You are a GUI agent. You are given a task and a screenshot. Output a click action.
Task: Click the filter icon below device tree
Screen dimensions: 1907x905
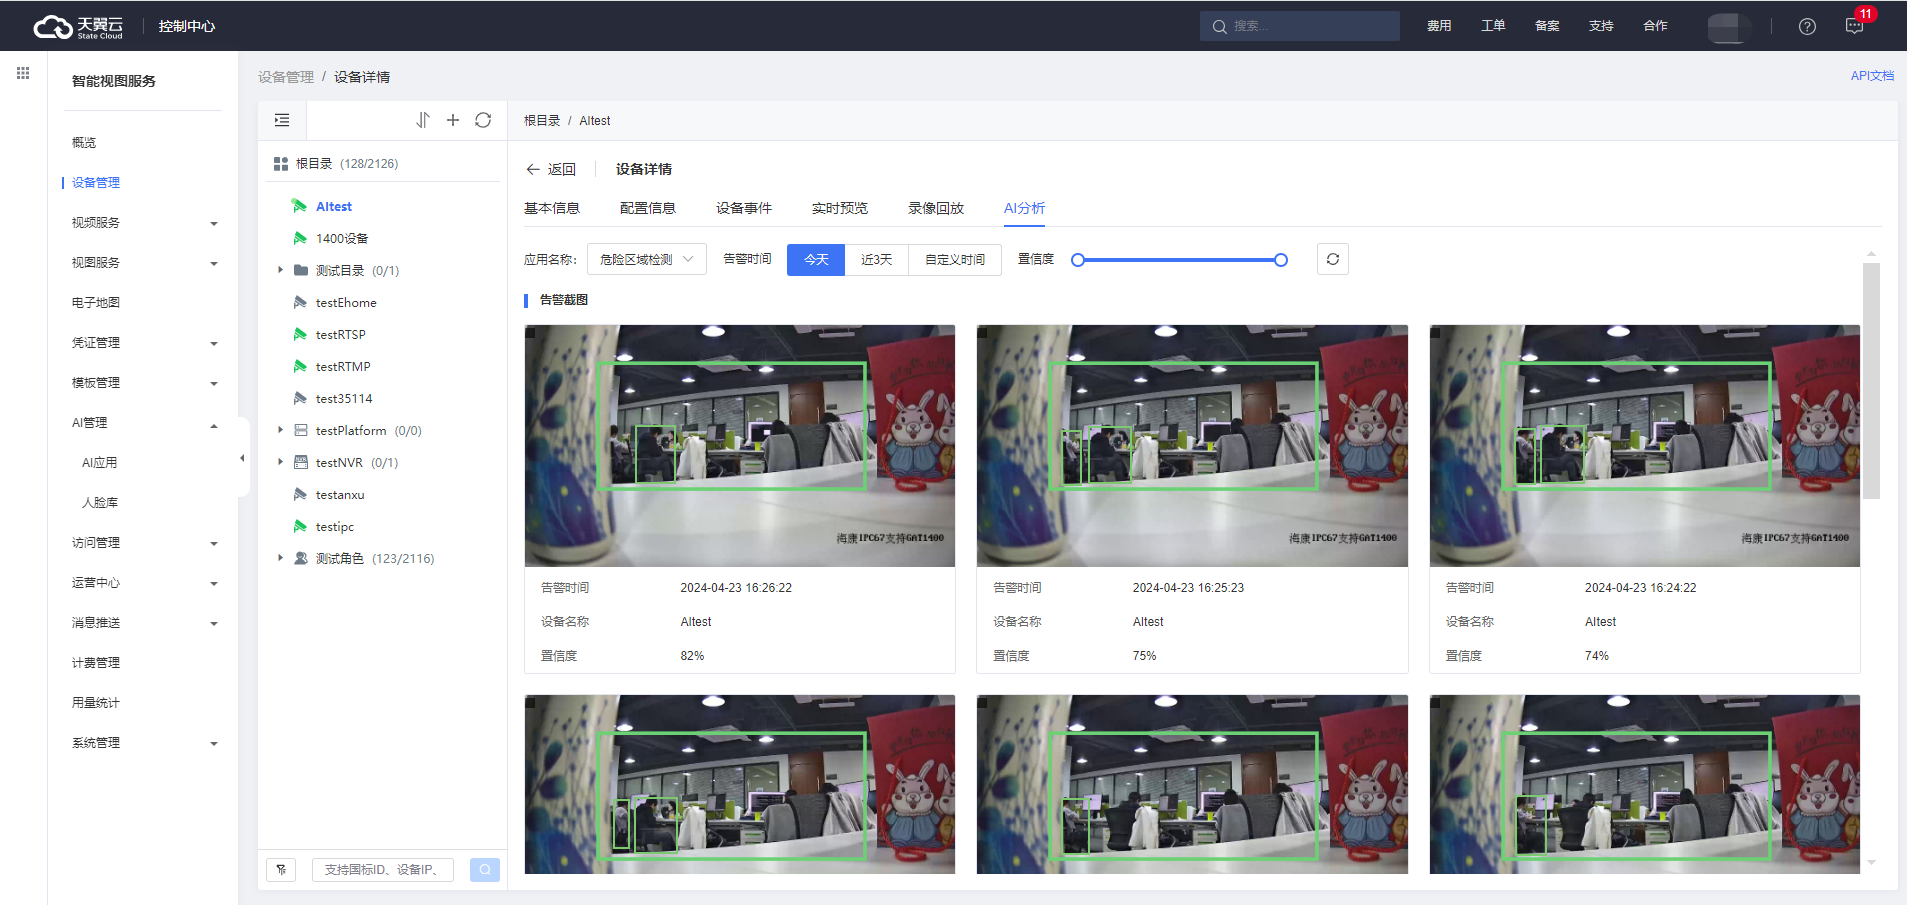click(x=281, y=870)
